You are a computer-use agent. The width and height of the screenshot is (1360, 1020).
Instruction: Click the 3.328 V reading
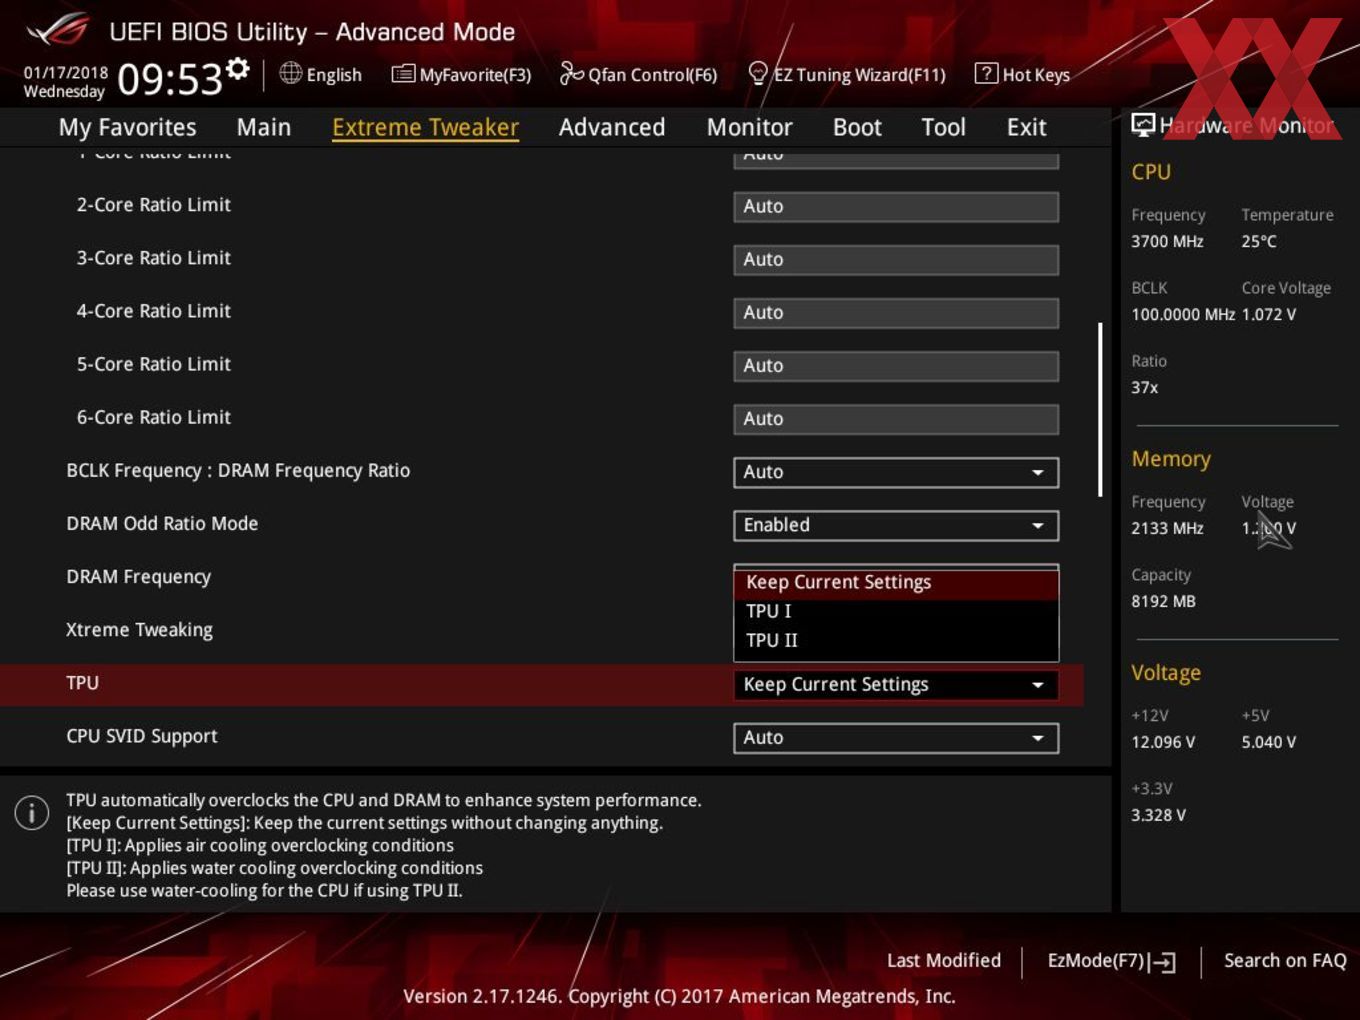tap(1158, 815)
